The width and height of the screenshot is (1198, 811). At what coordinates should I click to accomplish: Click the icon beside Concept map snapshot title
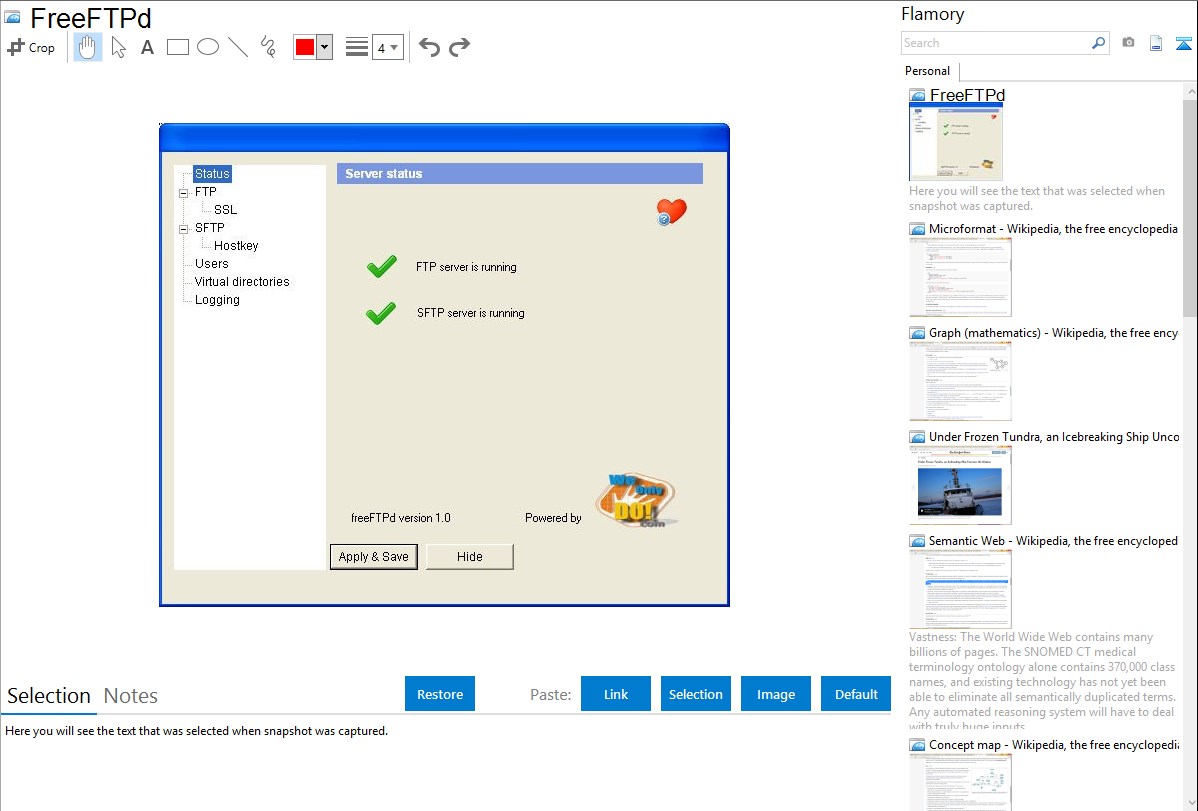[x=918, y=745]
